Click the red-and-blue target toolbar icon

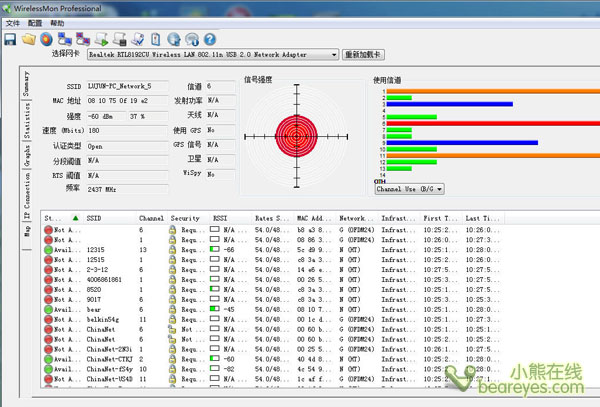point(46,39)
